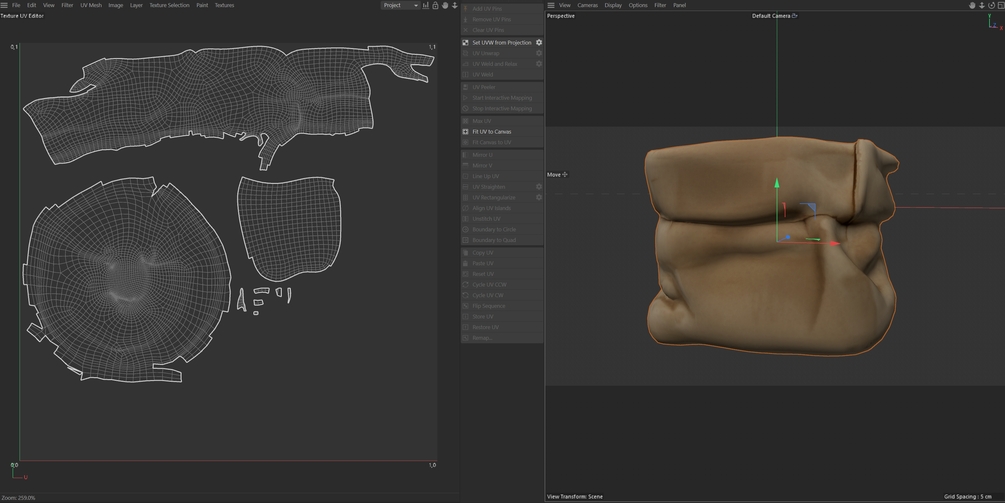The image size is (1005, 503).
Task: Click the Default Camera icon in the viewport
Action: (795, 16)
